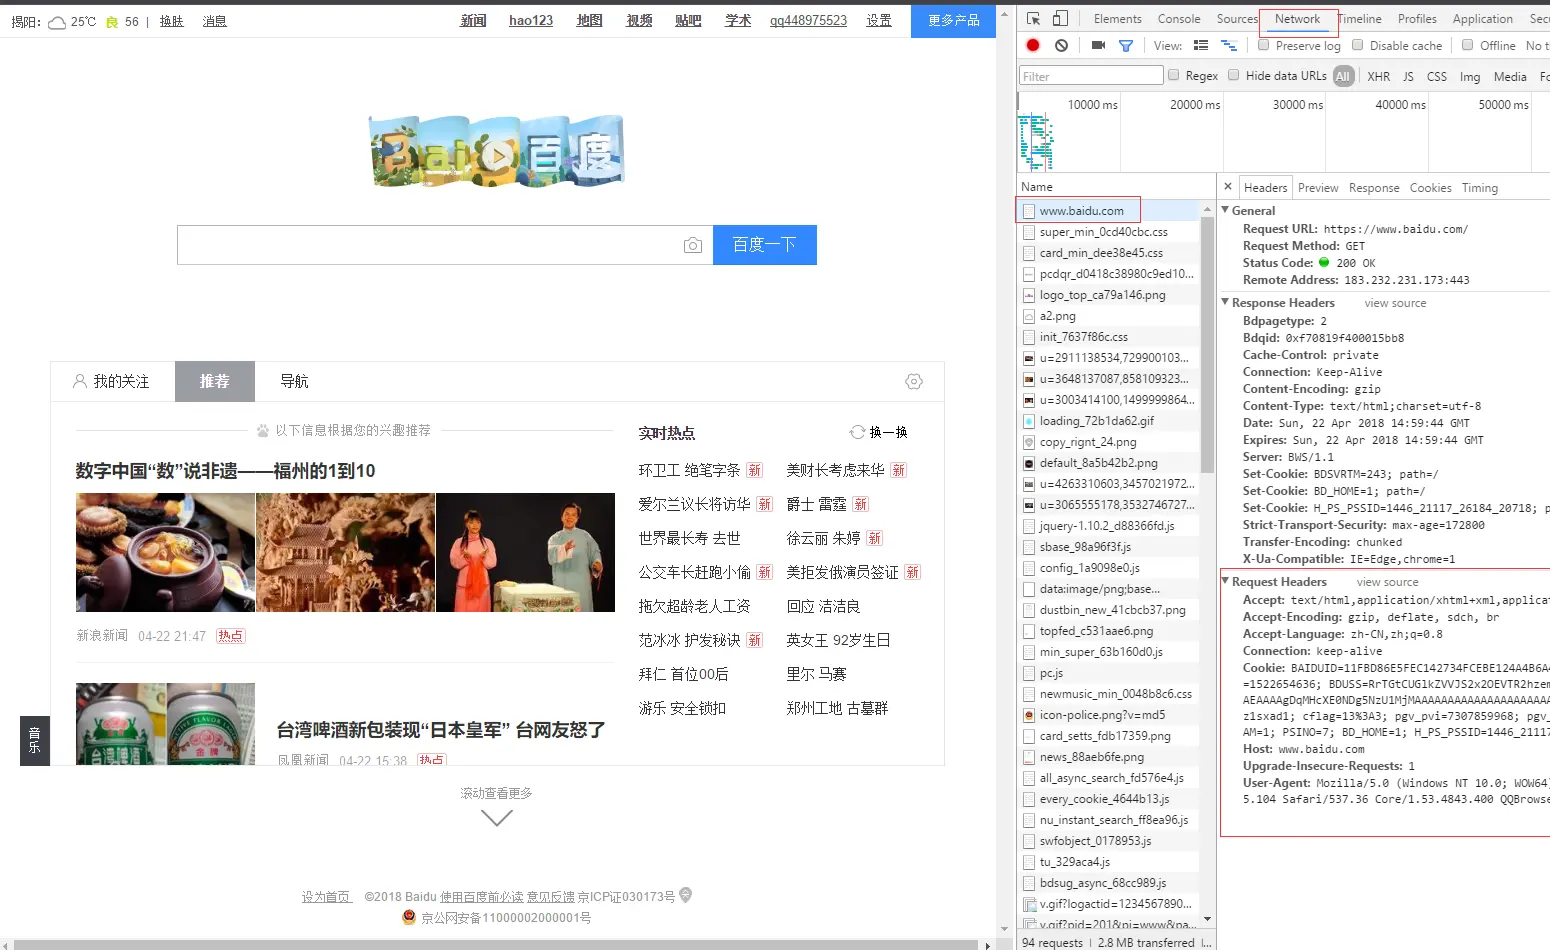
Task: Collapse the Request Headers section
Action: click(x=1226, y=581)
